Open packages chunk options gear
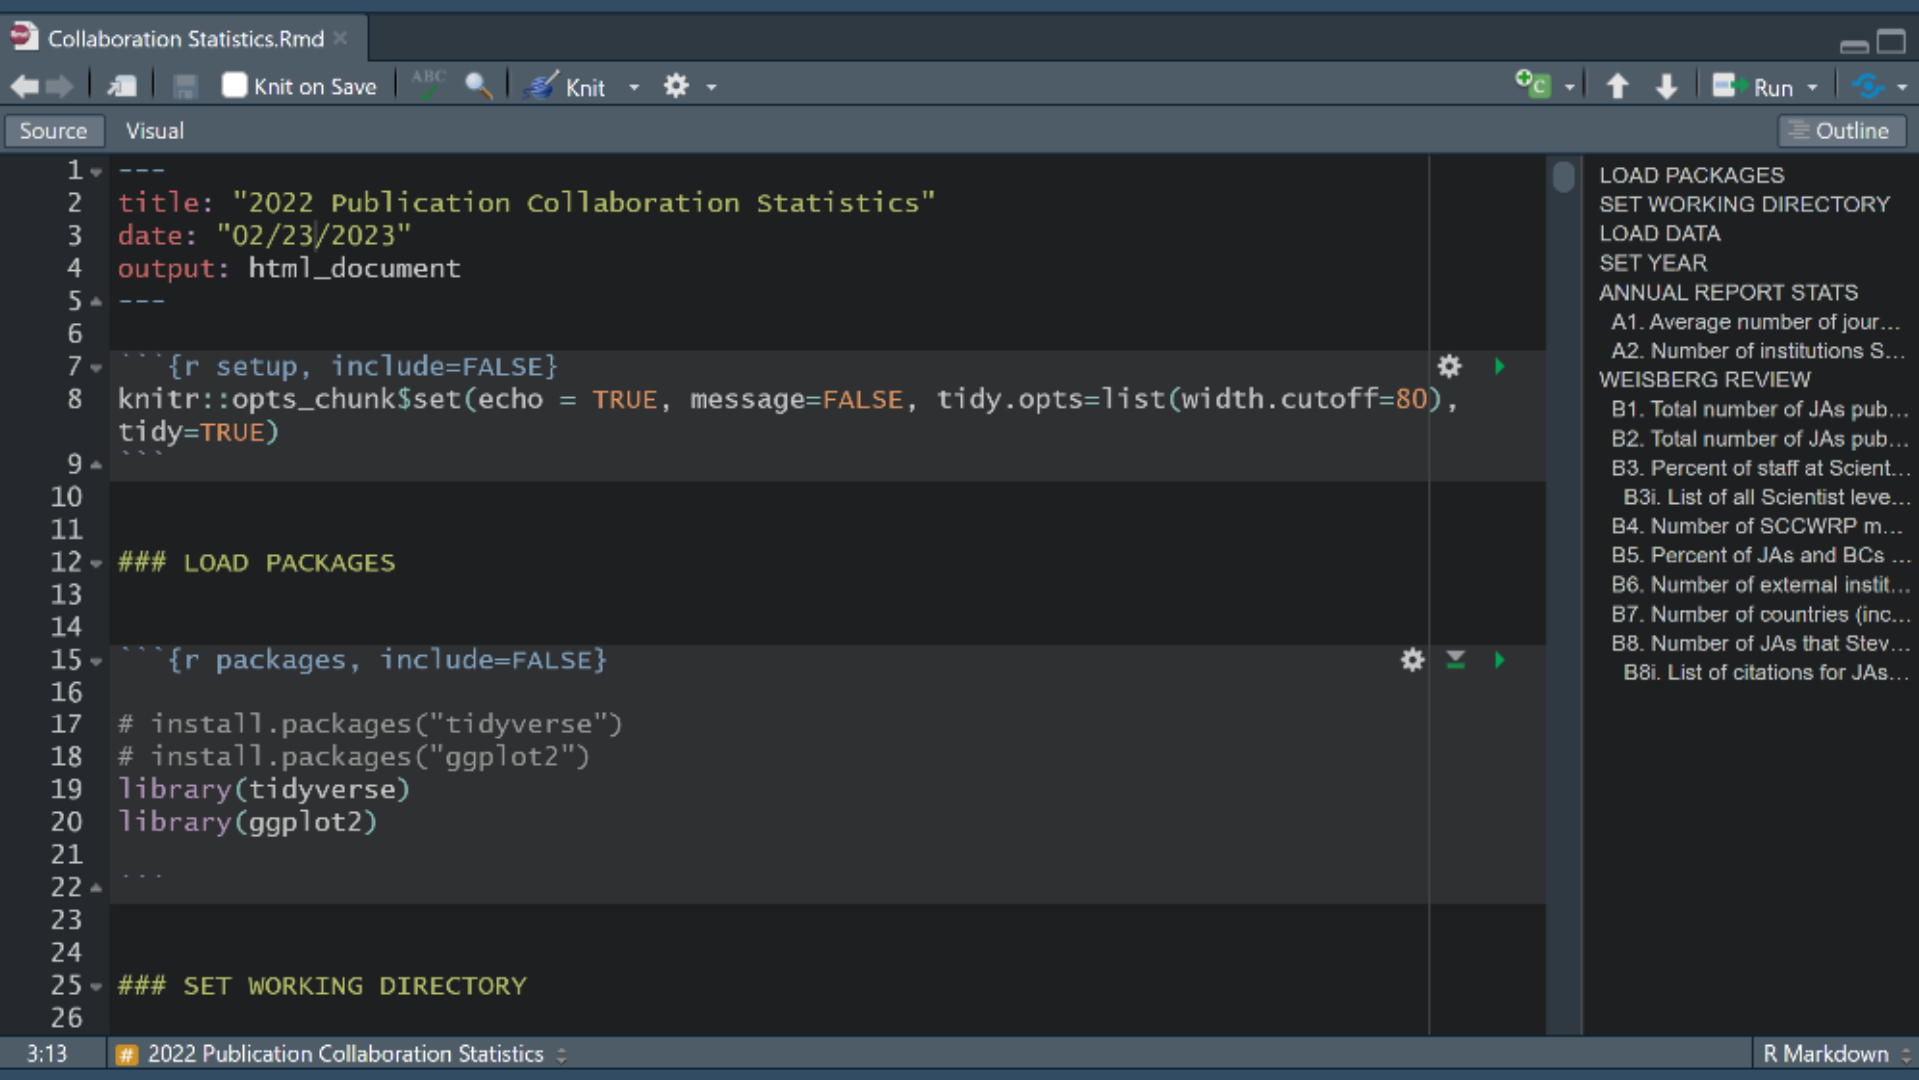 [1411, 660]
